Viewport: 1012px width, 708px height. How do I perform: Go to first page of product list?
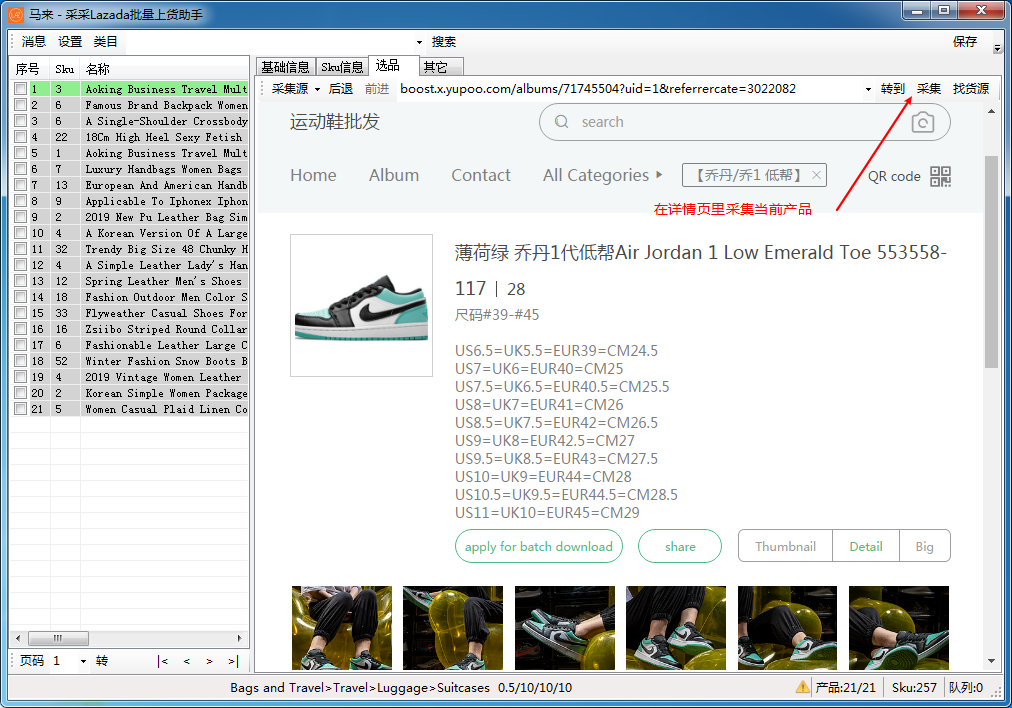click(162, 661)
